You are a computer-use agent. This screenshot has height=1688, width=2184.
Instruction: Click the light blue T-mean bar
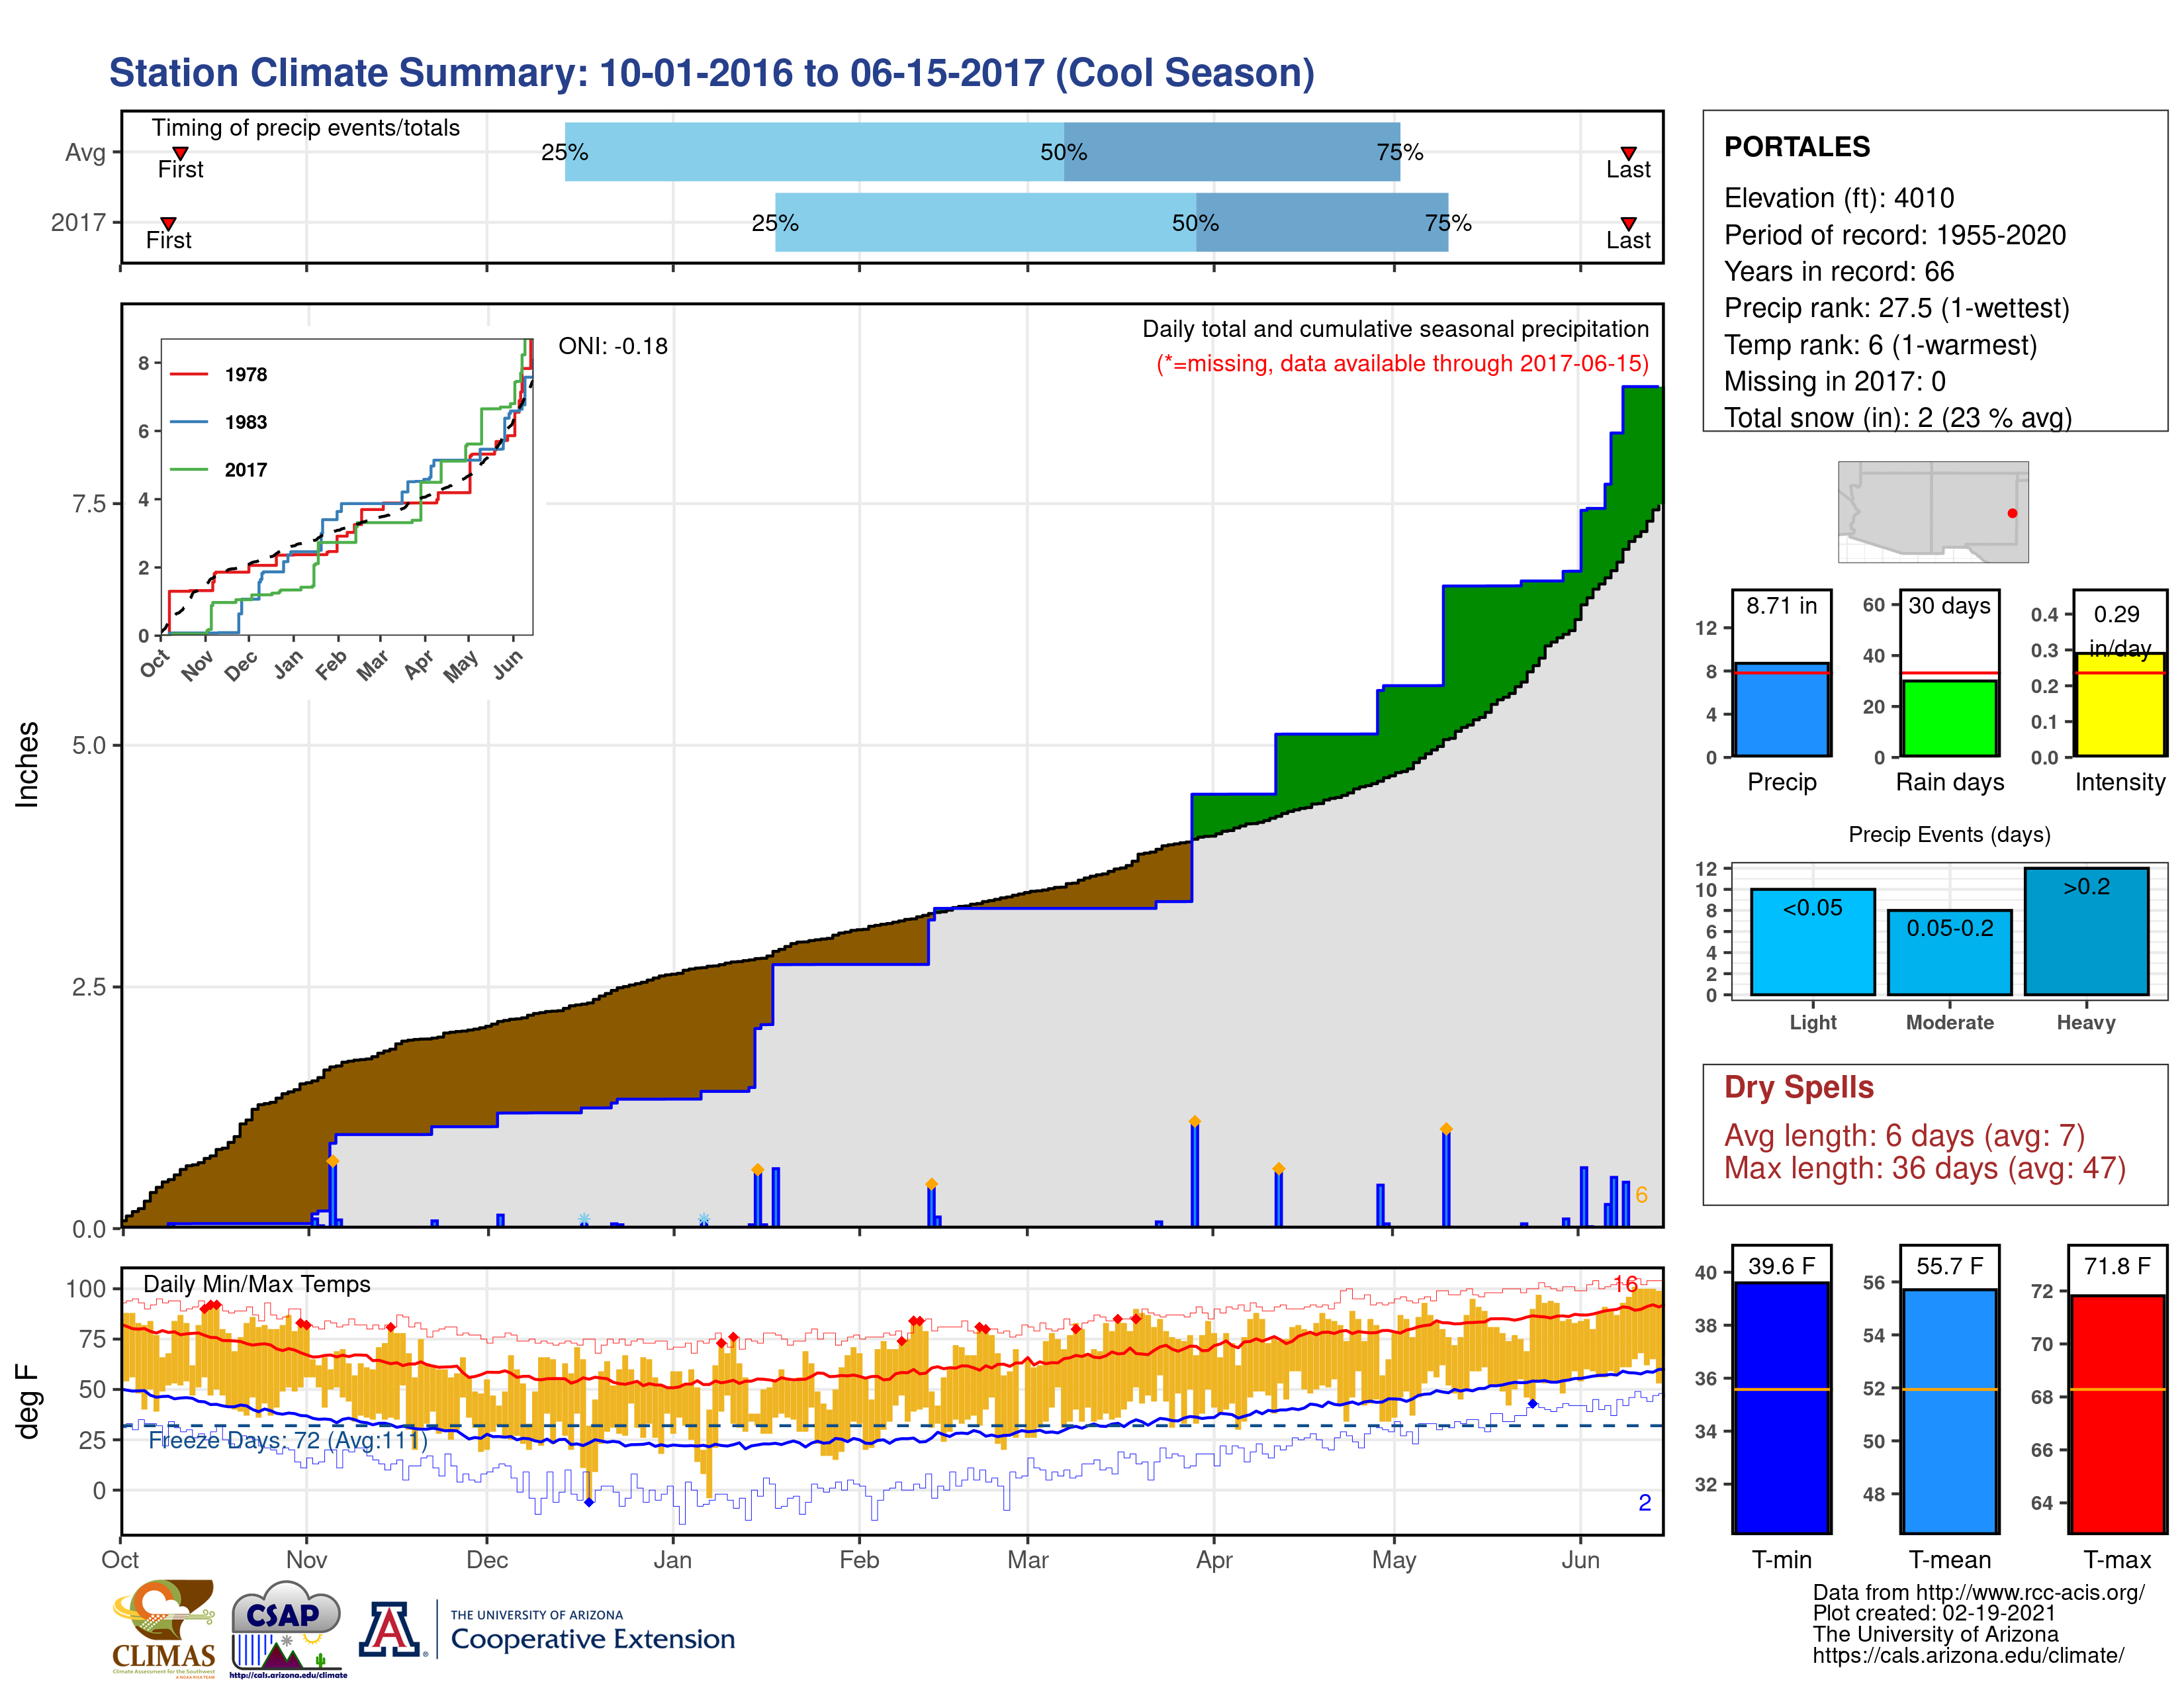[1949, 1411]
